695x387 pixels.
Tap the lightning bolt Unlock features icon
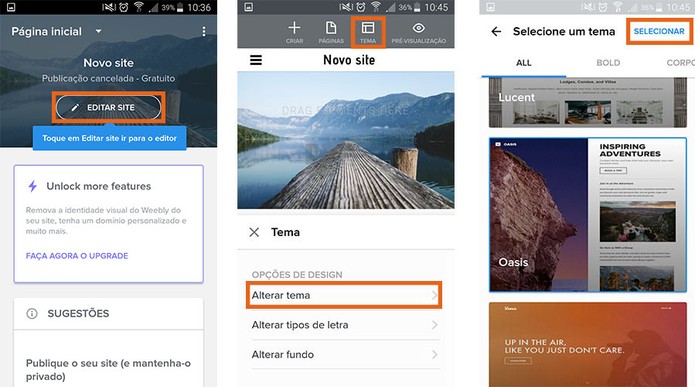tap(32, 186)
